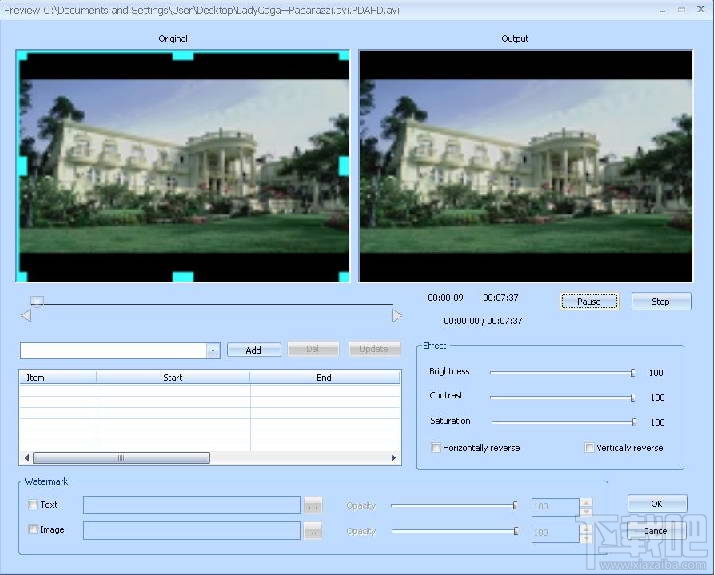The image size is (715, 575).
Task: Click the bottom-center crop handle on Original preview
Action: click(x=182, y=277)
